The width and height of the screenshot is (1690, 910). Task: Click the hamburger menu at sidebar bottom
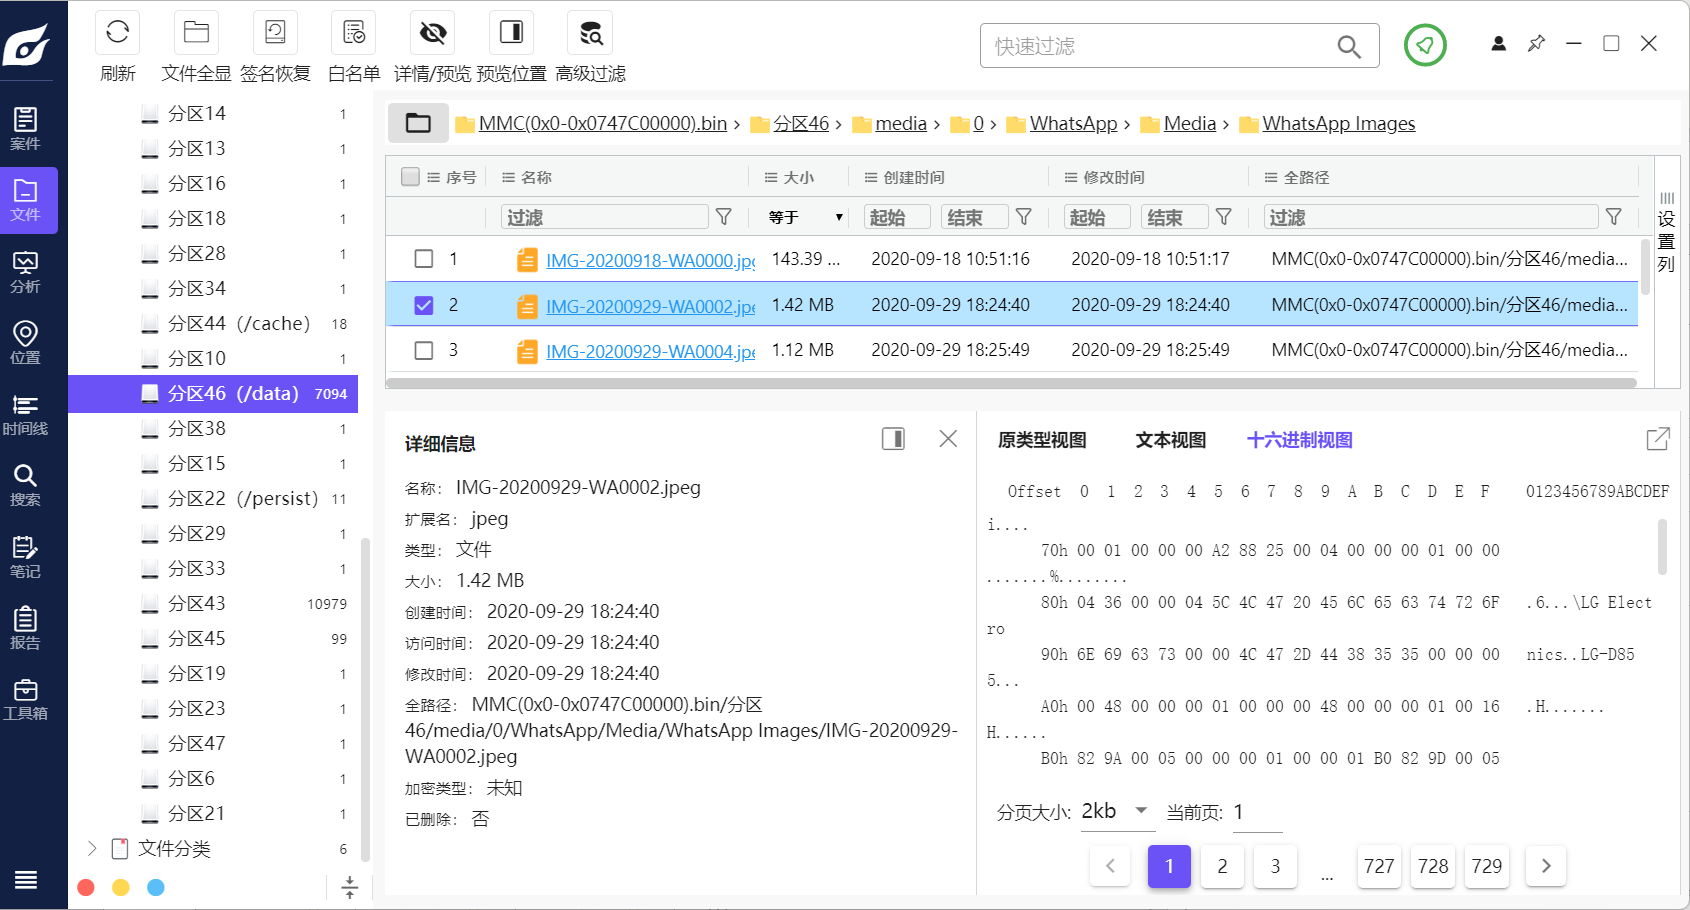click(x=26, y=880)
